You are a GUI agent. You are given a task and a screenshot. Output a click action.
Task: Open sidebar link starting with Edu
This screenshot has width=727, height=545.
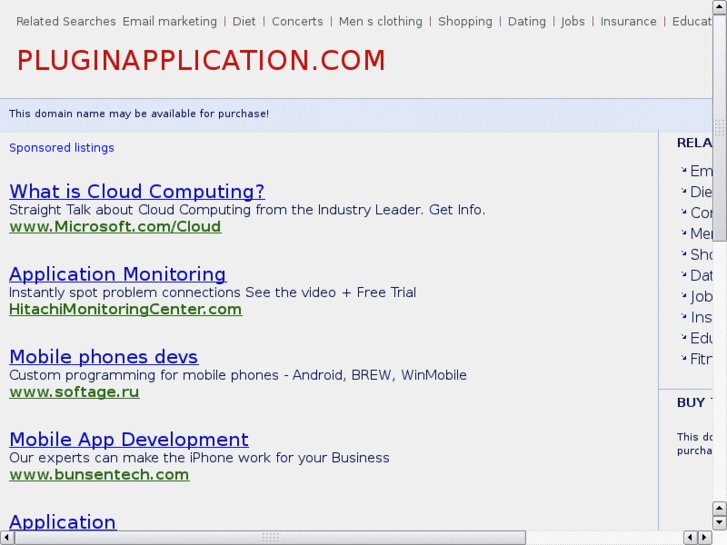[701, 338]
